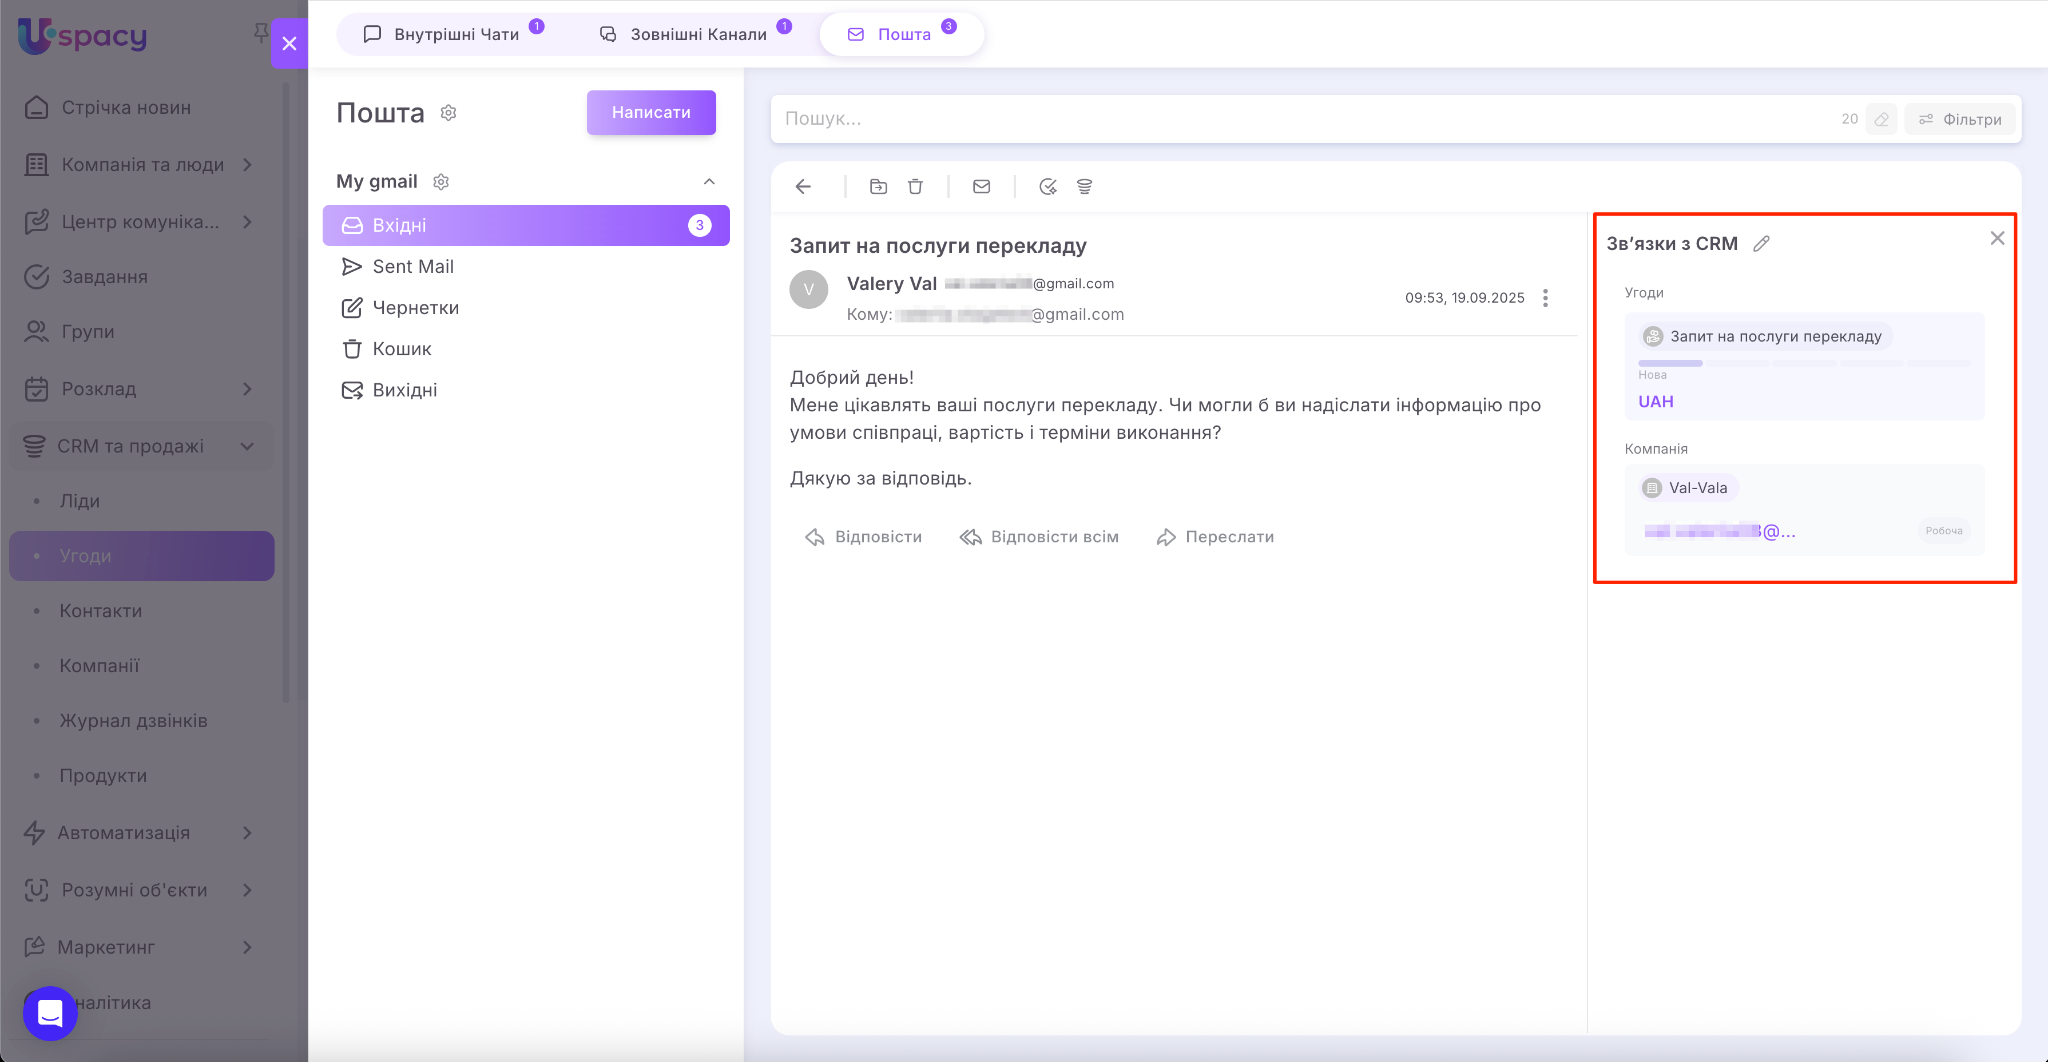Edit CRM links with pencil icon
This screenshot has height=1062, width=2048.
[1761, 244]
